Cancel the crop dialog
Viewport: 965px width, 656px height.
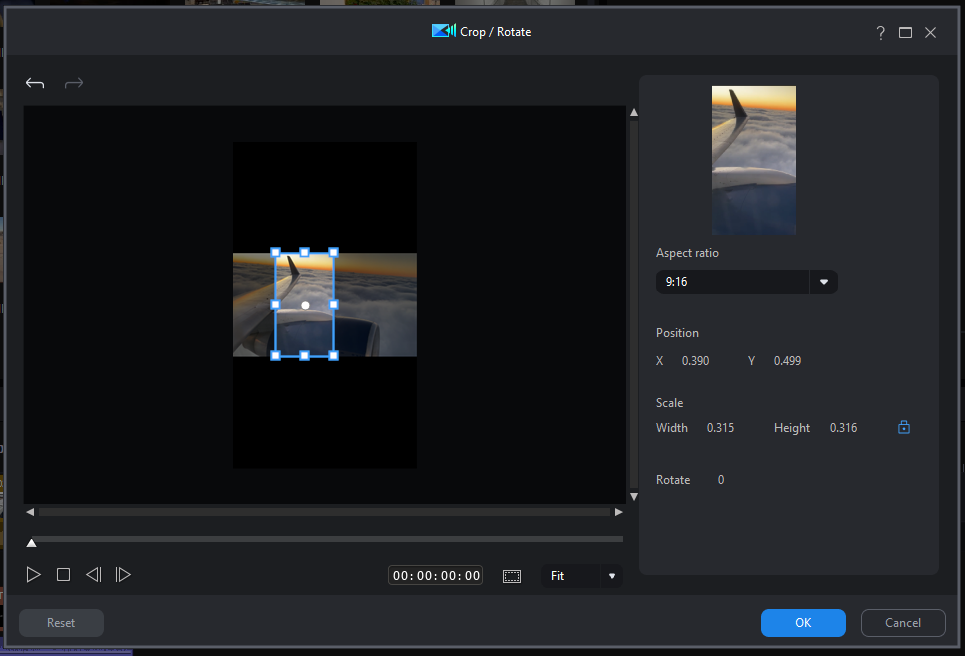[x=903, y=623]
